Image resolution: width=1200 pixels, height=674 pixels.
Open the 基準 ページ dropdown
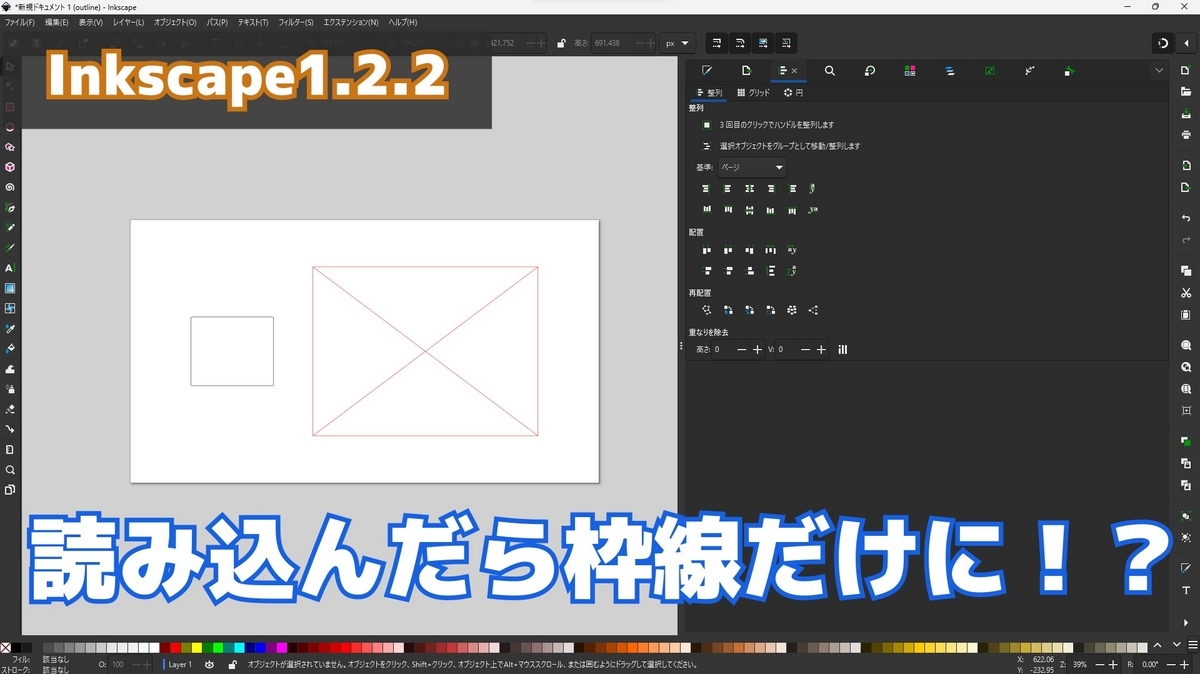tap(752, 167)
